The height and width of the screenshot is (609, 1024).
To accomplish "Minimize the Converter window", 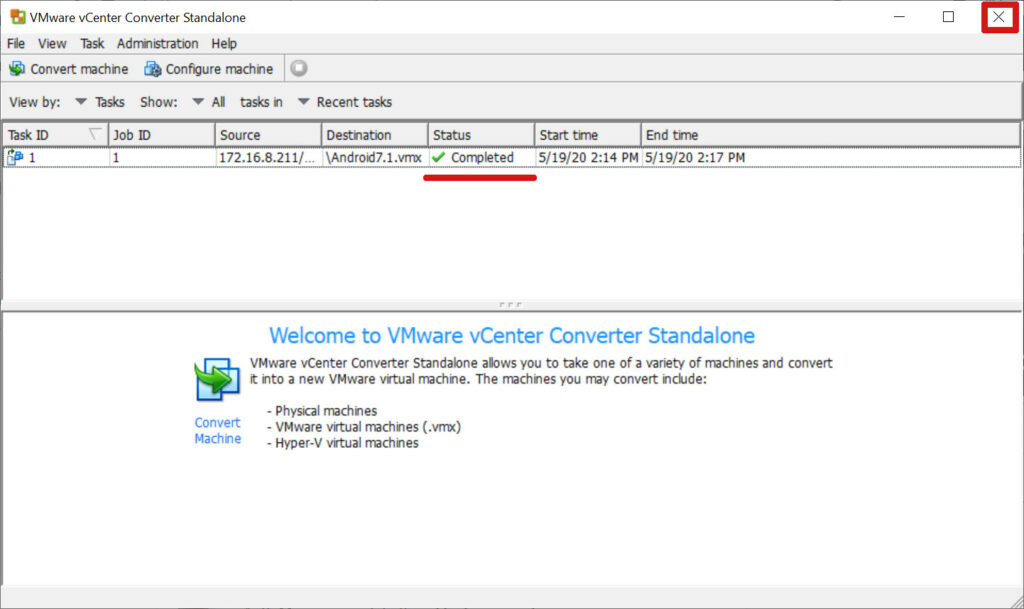I will coord(899,17).
